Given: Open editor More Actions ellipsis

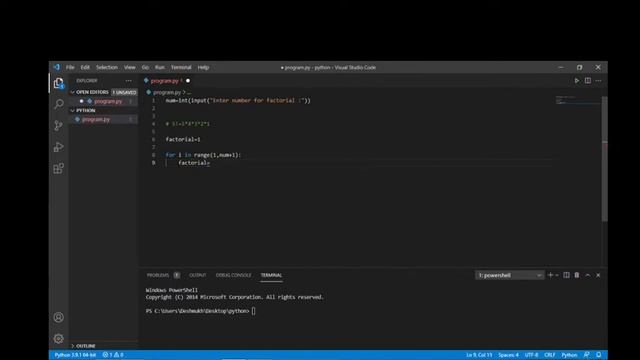Looking at the screenshot, I should 598,81.
